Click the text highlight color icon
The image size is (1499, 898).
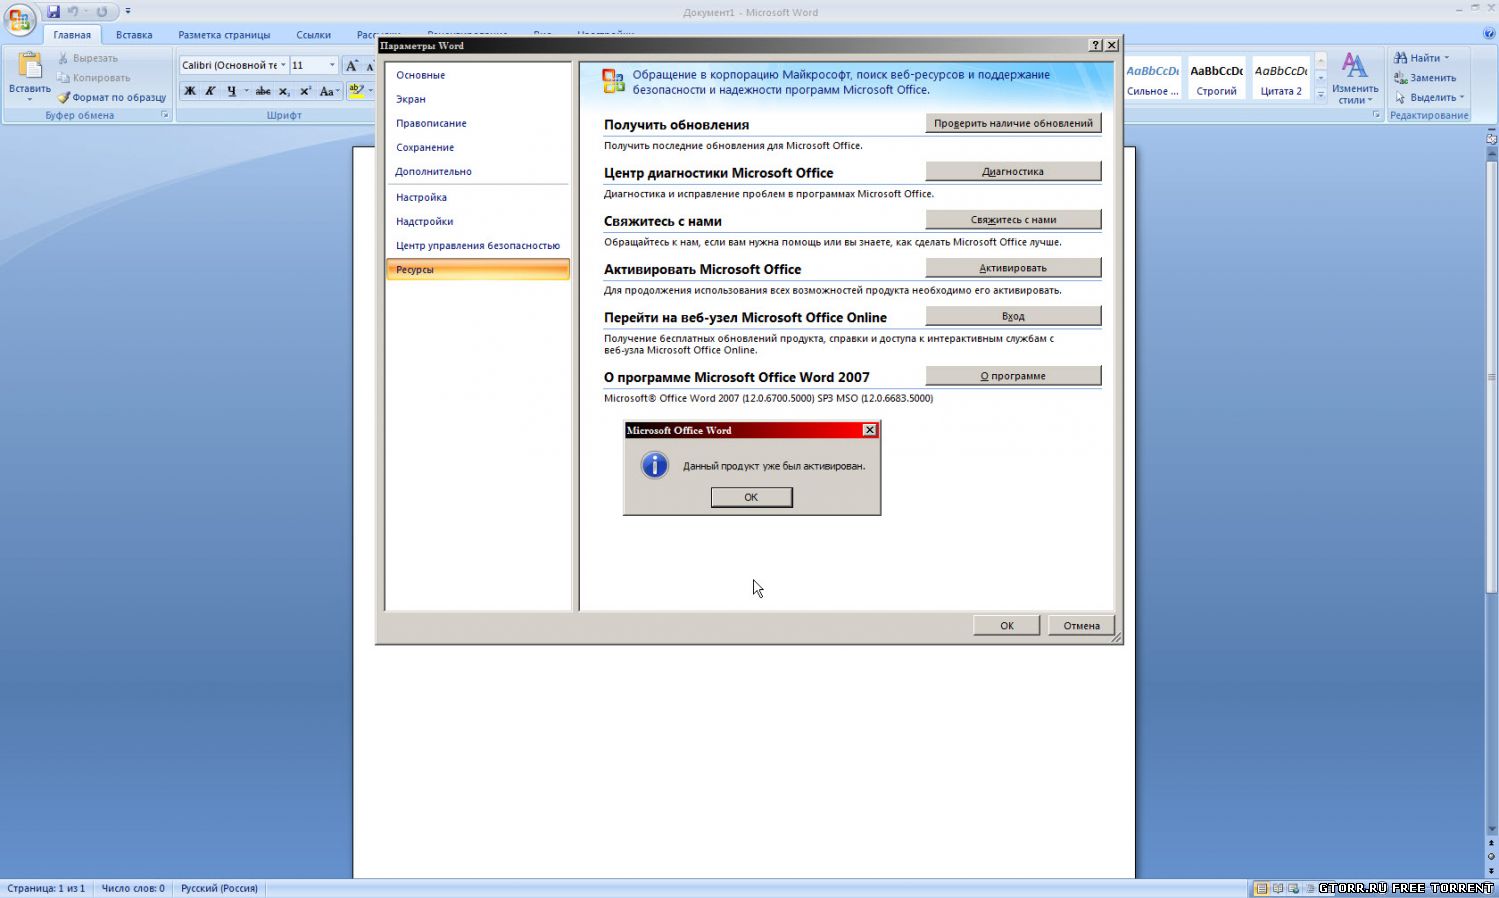[x=356, y=91]
